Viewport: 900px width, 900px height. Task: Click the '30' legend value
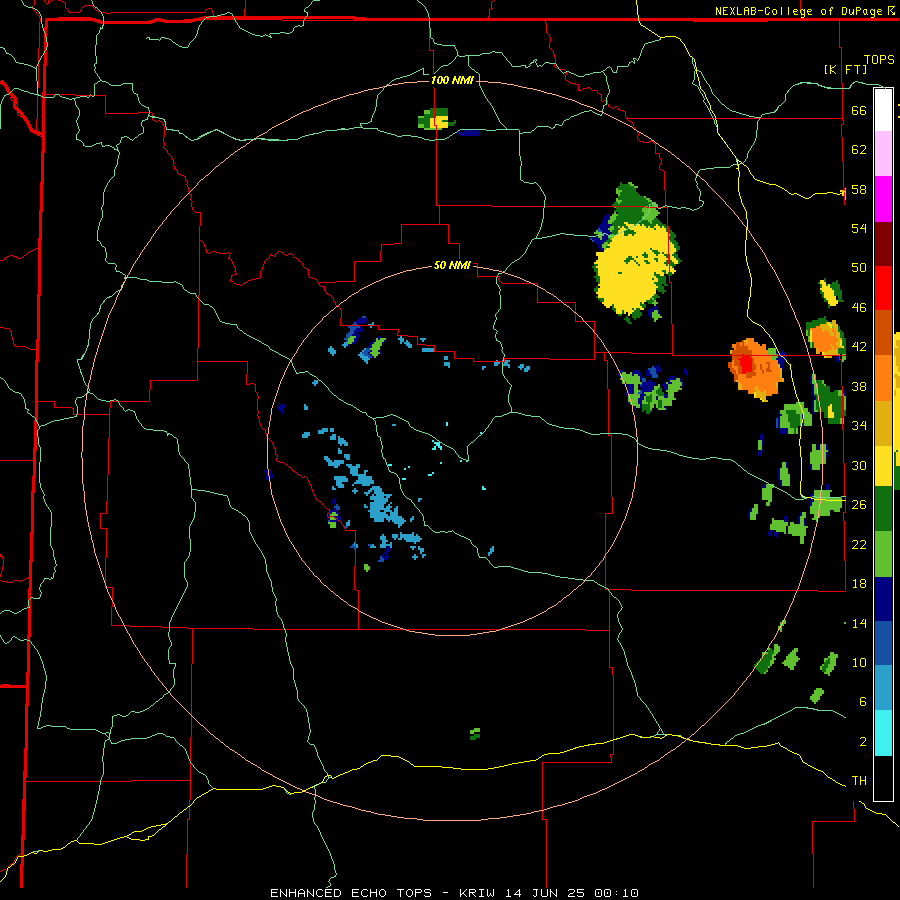click(x=859, y=465)
